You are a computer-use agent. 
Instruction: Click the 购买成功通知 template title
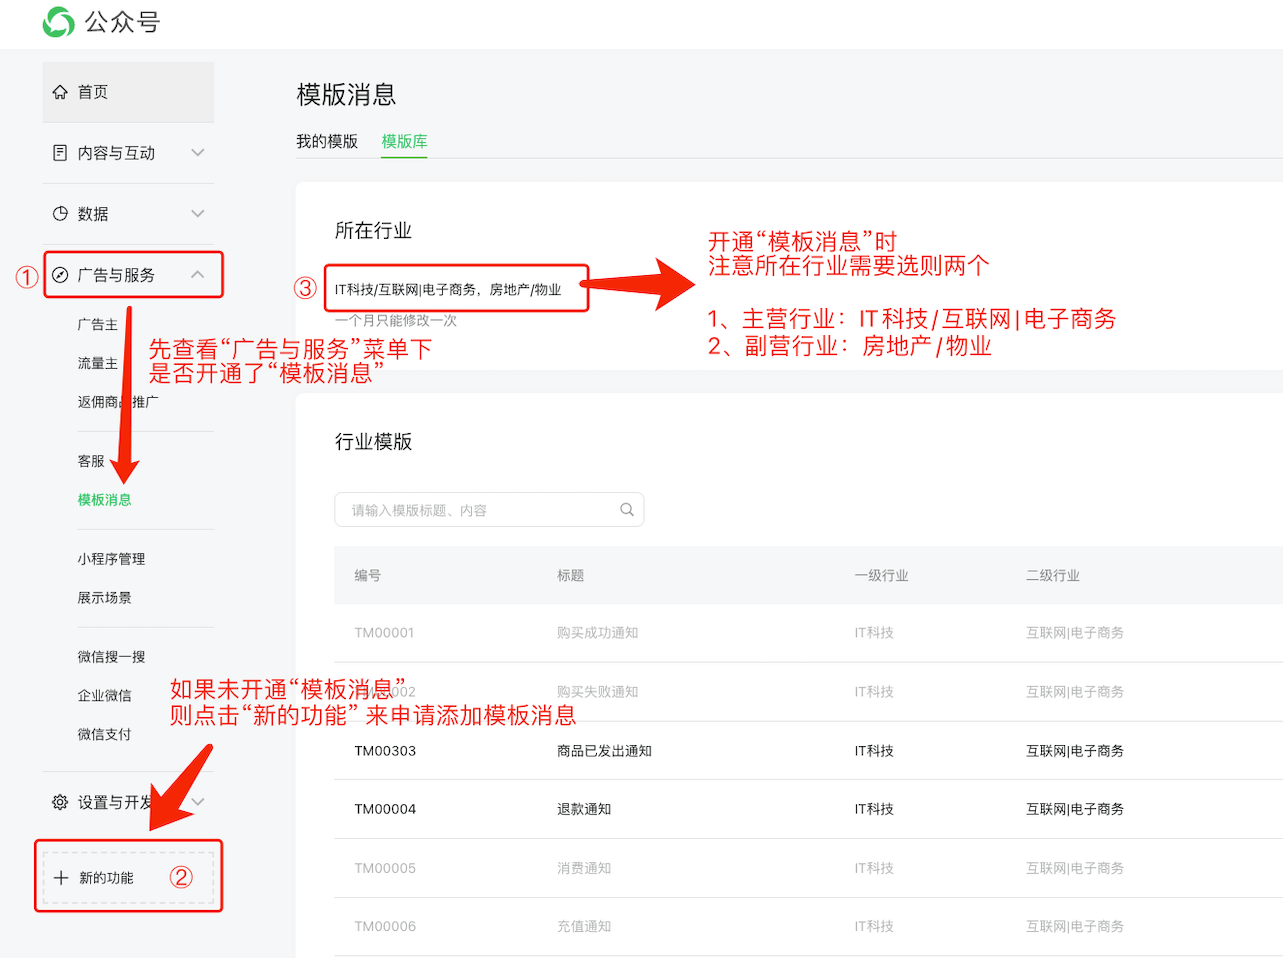click(598, 633)
